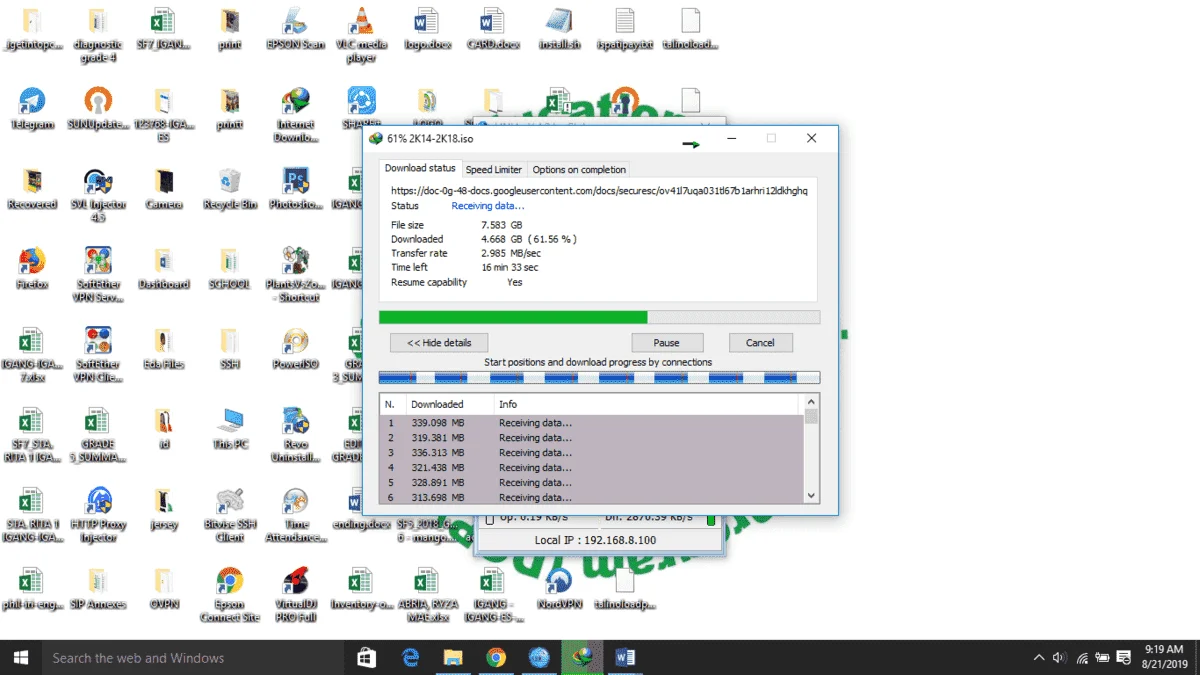Select the This PC desktop icon

pyautogui.click(x=230, y=429)
